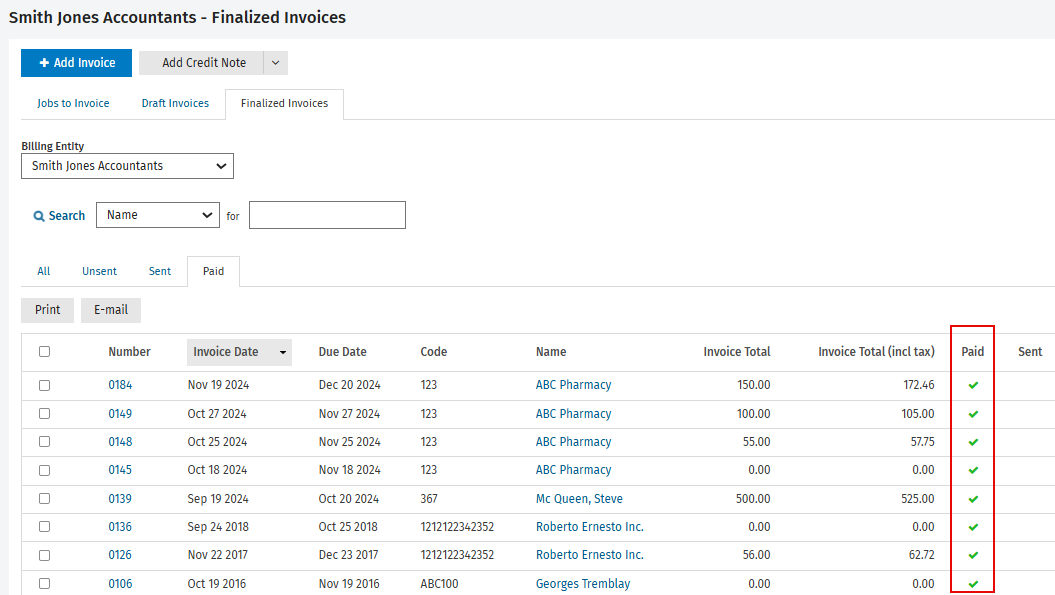
Task: Open invoice number 0106
Action: pyautogui.click(x=120, y=584)
